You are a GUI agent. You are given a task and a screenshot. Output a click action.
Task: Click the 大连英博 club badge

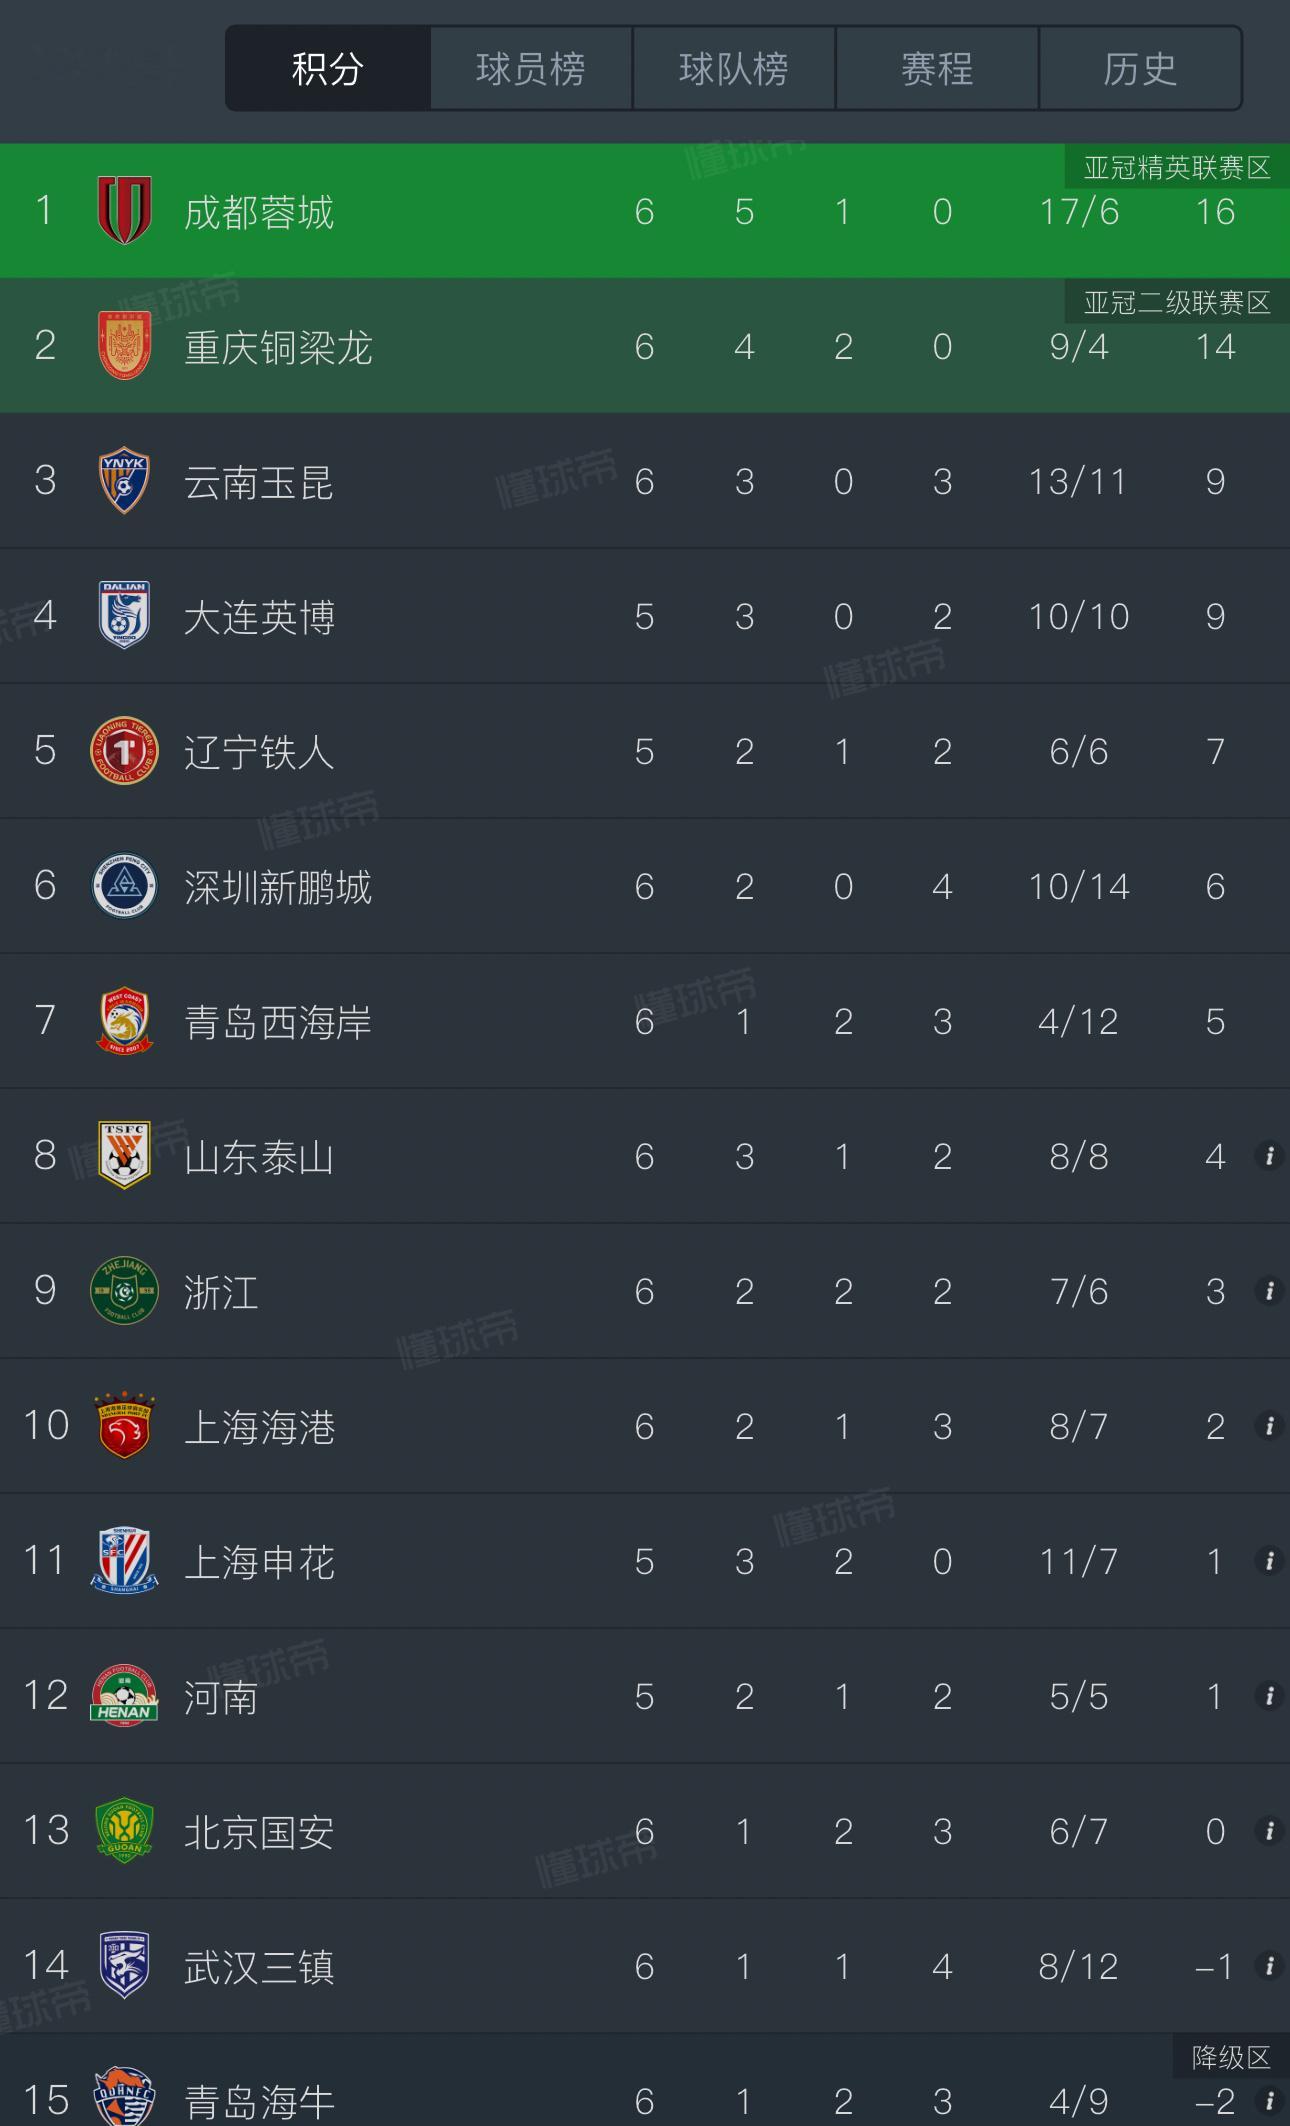click(x=124, y=615)
